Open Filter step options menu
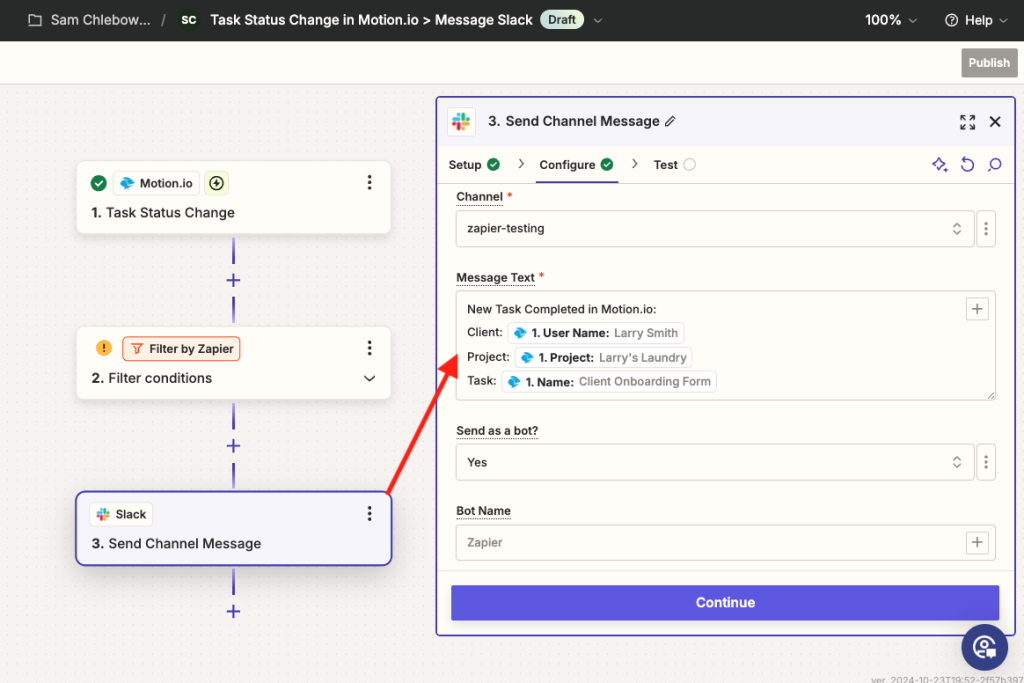Image resolution: width=1024 pixels, height=683 pixels. coord(370,348)
